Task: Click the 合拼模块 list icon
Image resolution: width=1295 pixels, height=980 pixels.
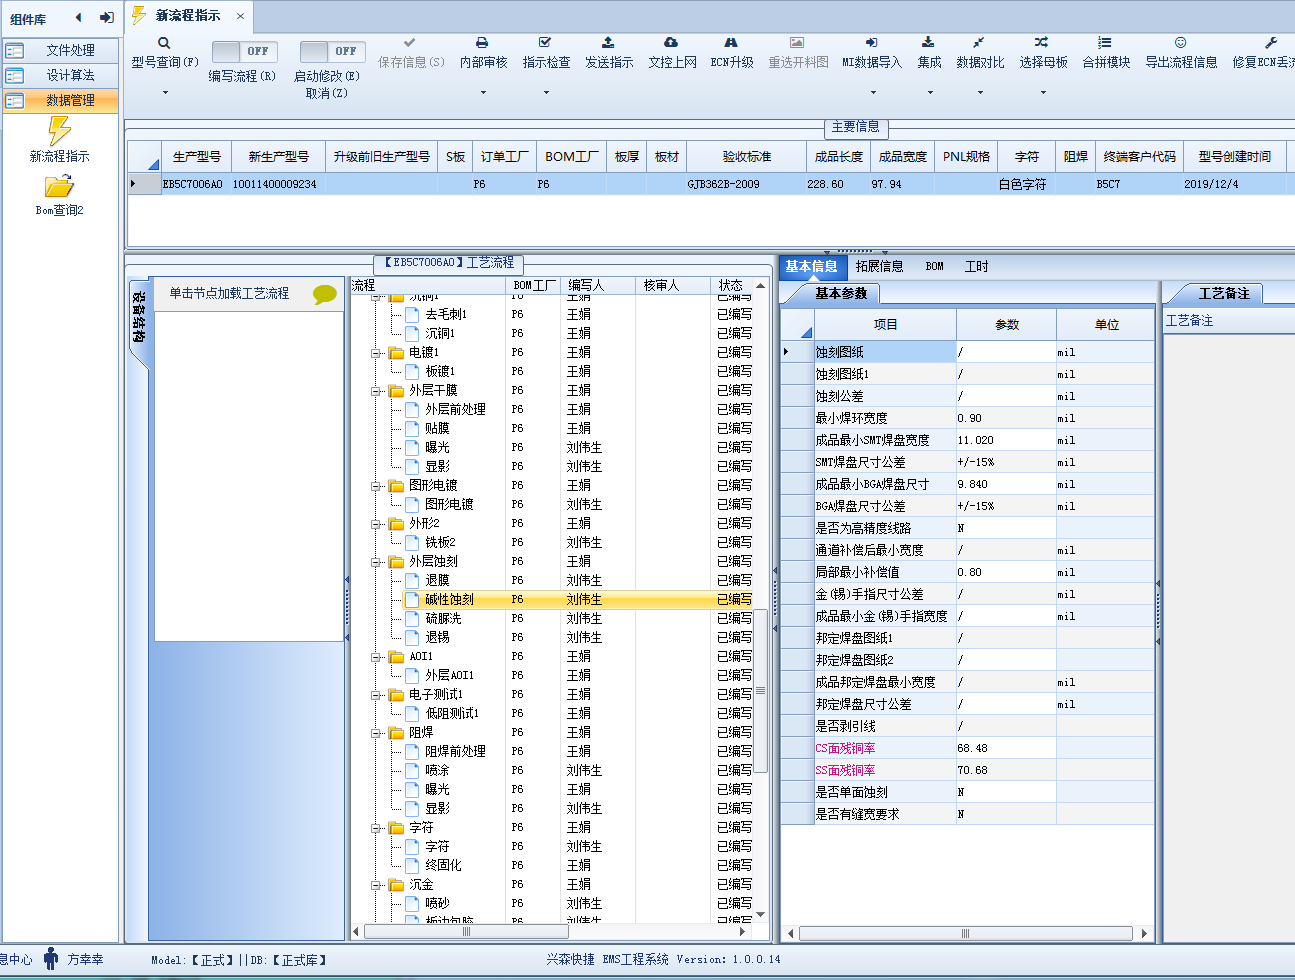Action: point(1105,43)
